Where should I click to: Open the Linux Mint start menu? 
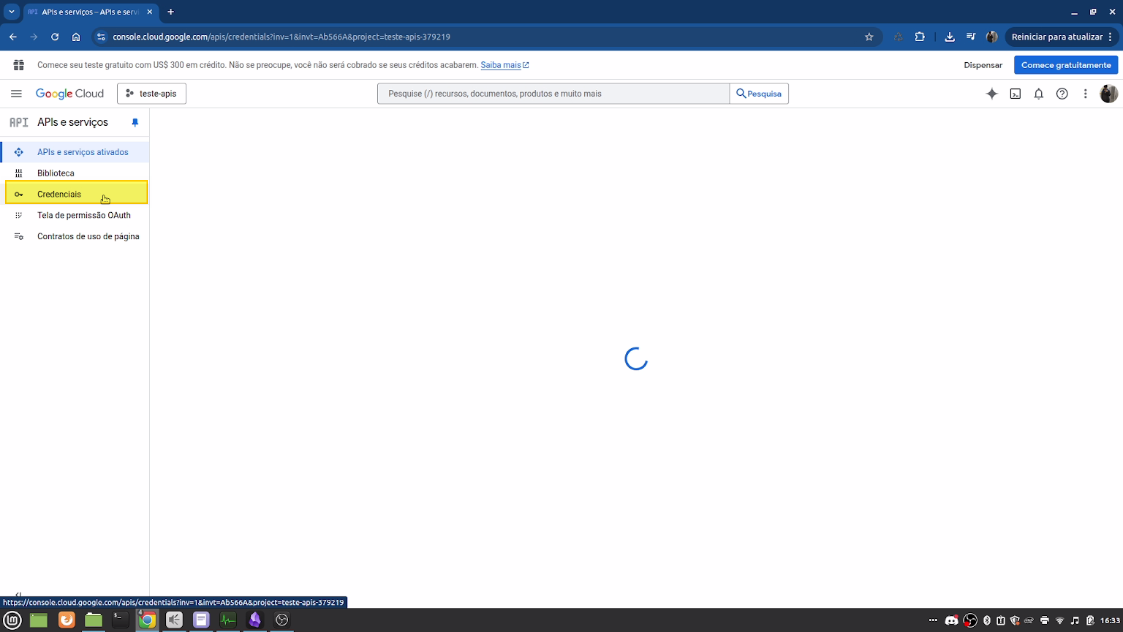coord(12,620)
